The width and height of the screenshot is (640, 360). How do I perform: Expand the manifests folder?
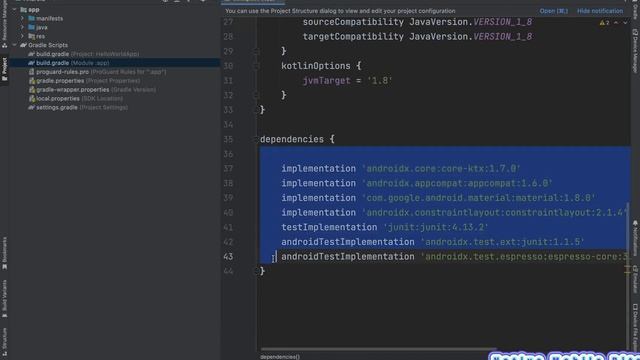pyautogui.click(x=22, y=18)
